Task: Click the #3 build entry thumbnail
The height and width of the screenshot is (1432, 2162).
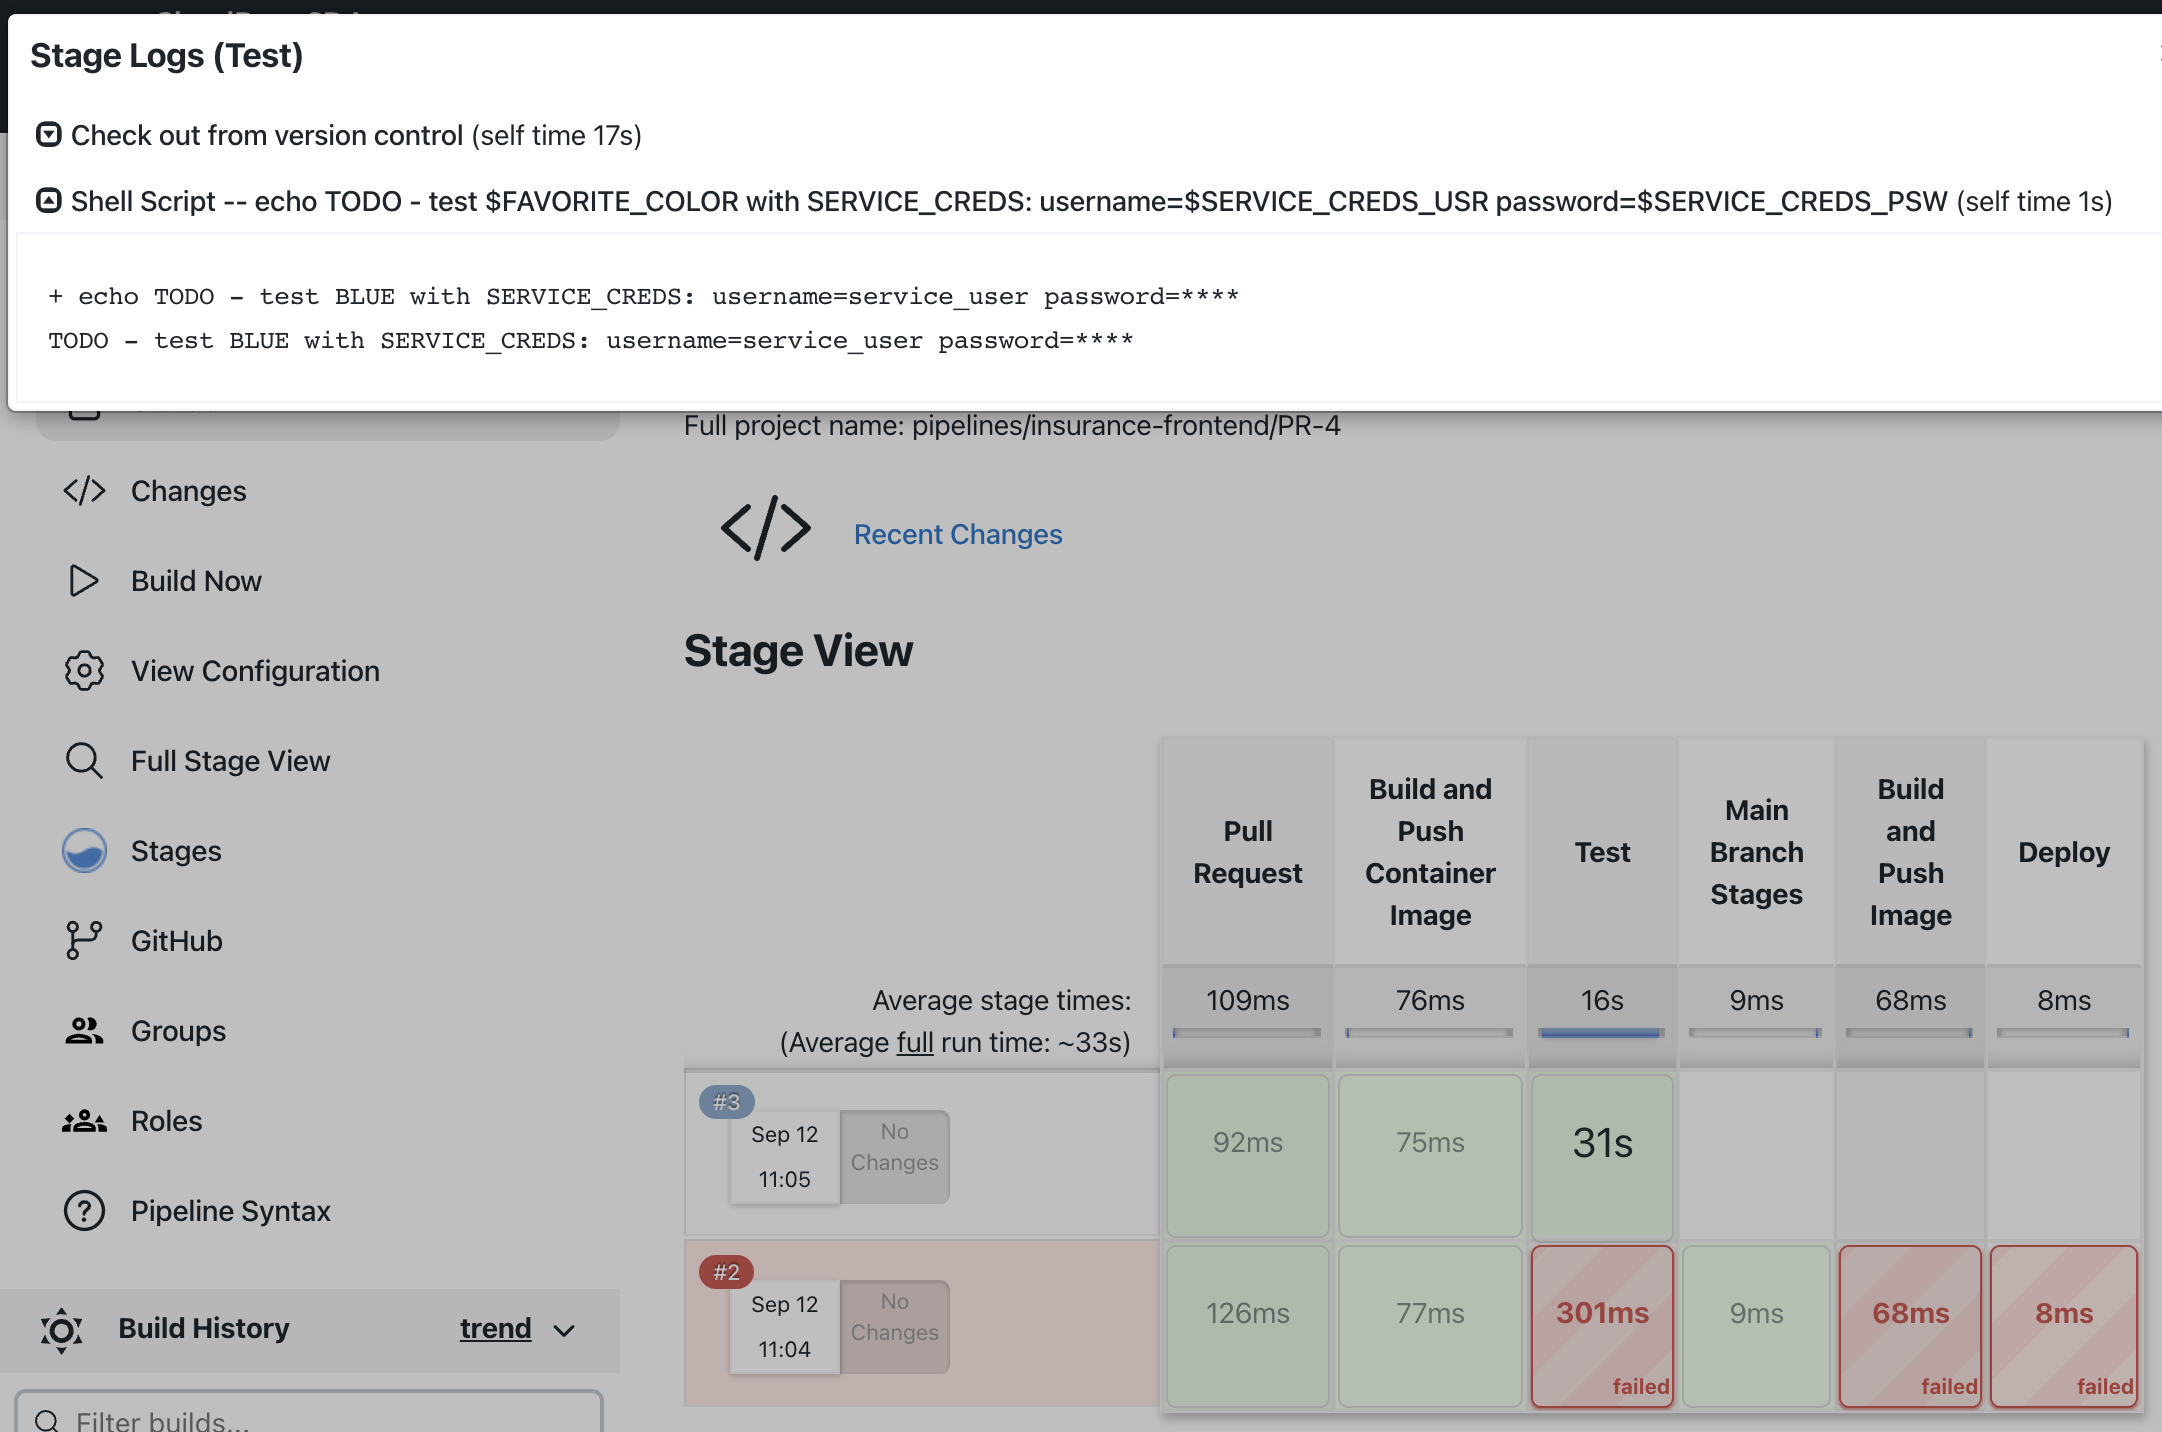Action: (x=727, y=1101)
